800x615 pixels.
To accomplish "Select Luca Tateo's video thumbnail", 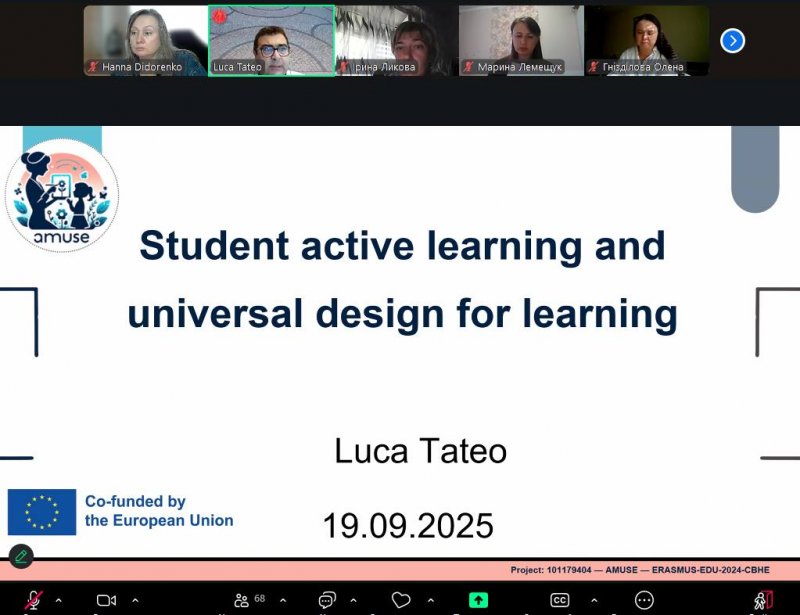I will click(271, 40).
